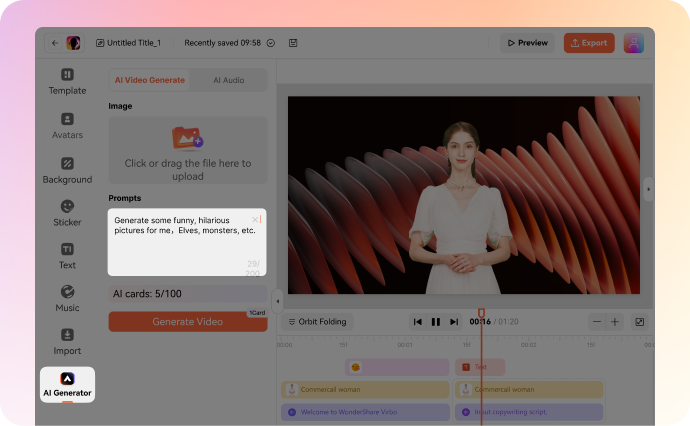The image size is (690, 426).
Task: Go back using the arrow icon
Action: coord(55,43)
